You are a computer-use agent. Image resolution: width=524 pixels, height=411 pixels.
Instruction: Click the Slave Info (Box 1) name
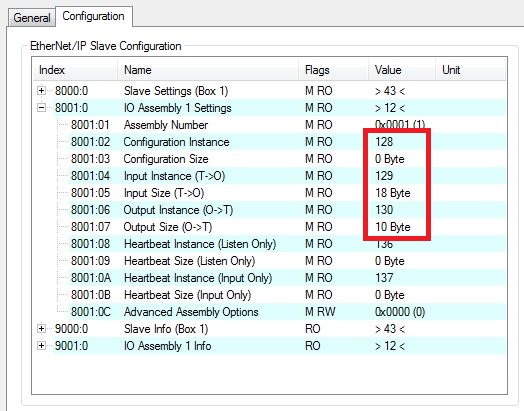tap(166, 329)
